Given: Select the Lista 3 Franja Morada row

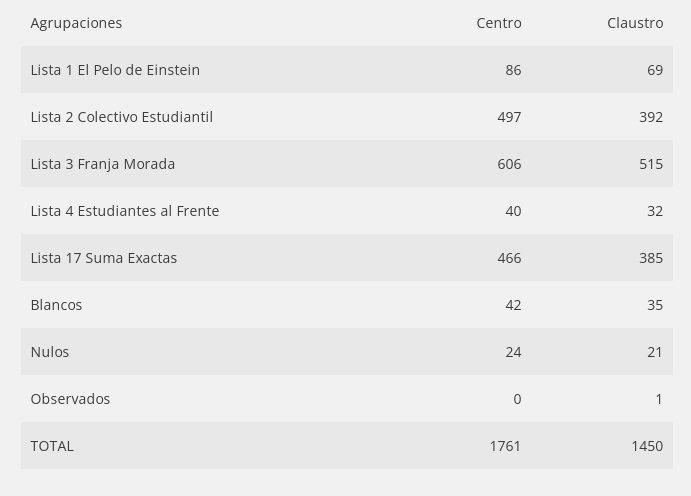Looking at the screenshot, I should tap(347, 164).
